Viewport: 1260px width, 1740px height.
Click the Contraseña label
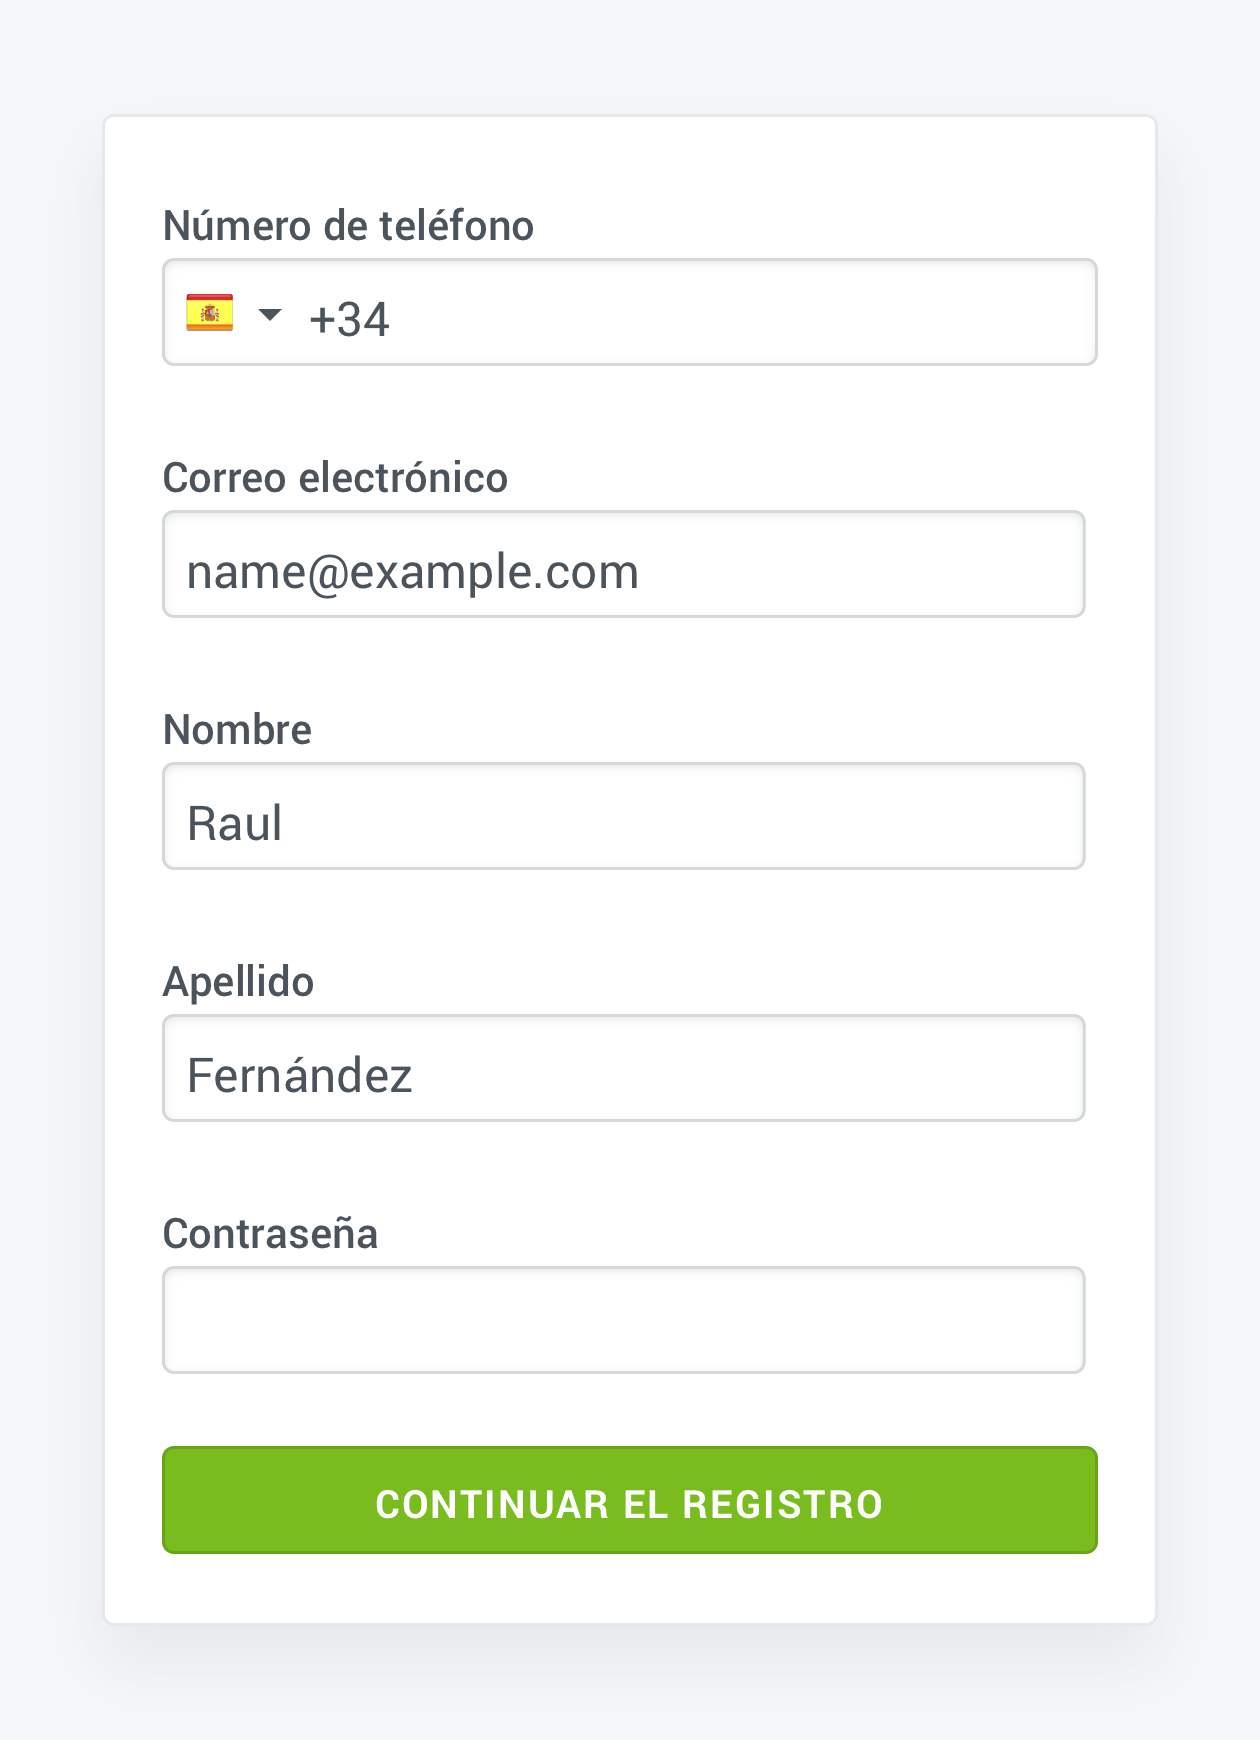click(x=270, y=1234)
